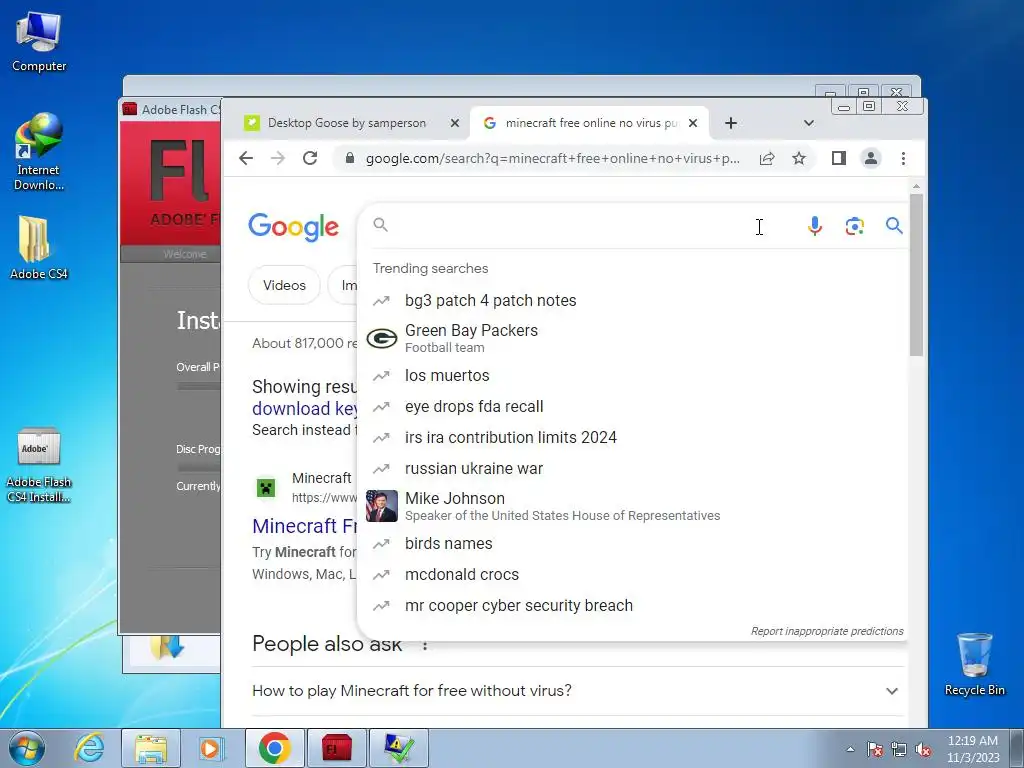Click the scrollbar up arrow
The width and height of the screenshot is (1024, 768).
coord(916,186)
